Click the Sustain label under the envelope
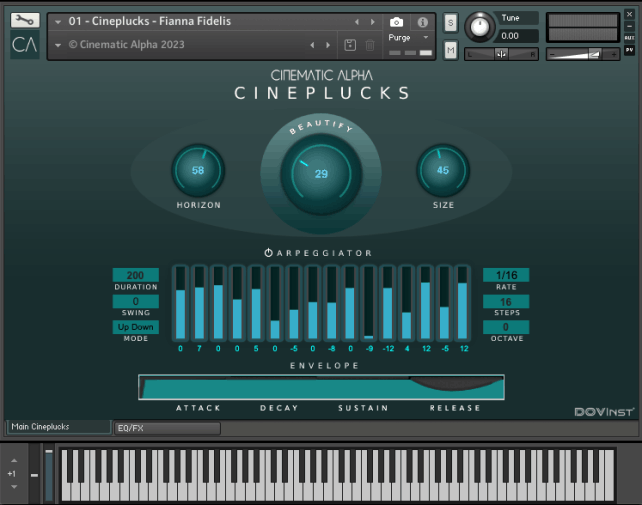Image resolution: width=642 pixels, height=505 pixels. pyautogui.click(x=363, y=408)
